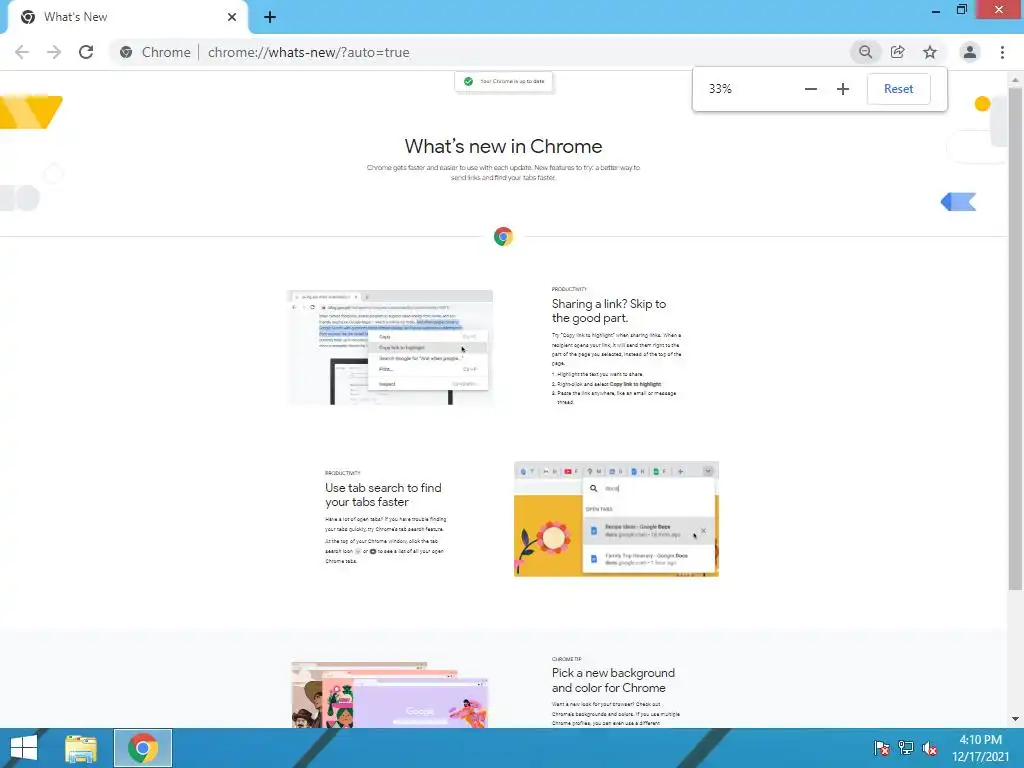This screenshot has width=1024, height=768.
Task: Click the 'Your Chrome is up to date' badge
Action: point(504,82)
